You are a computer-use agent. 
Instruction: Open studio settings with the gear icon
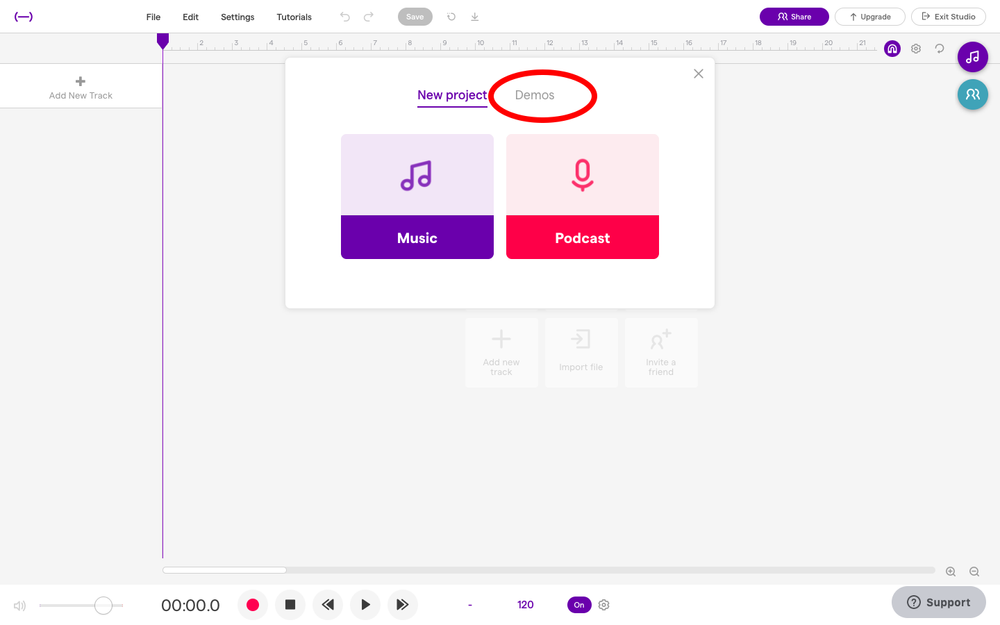click(x=915, y=48)
